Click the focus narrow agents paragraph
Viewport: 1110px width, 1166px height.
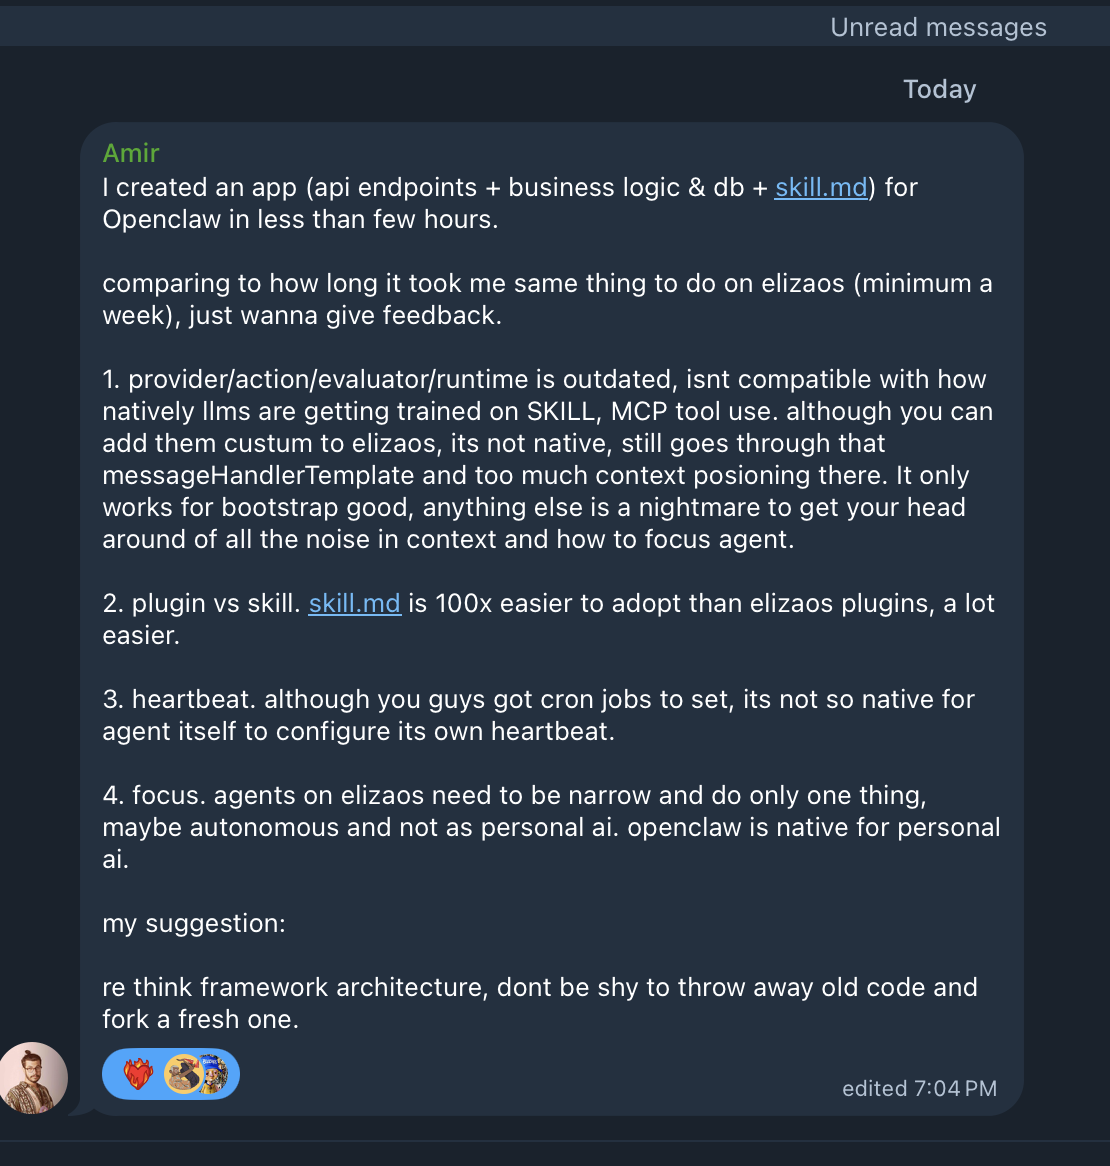pos(551,827)
